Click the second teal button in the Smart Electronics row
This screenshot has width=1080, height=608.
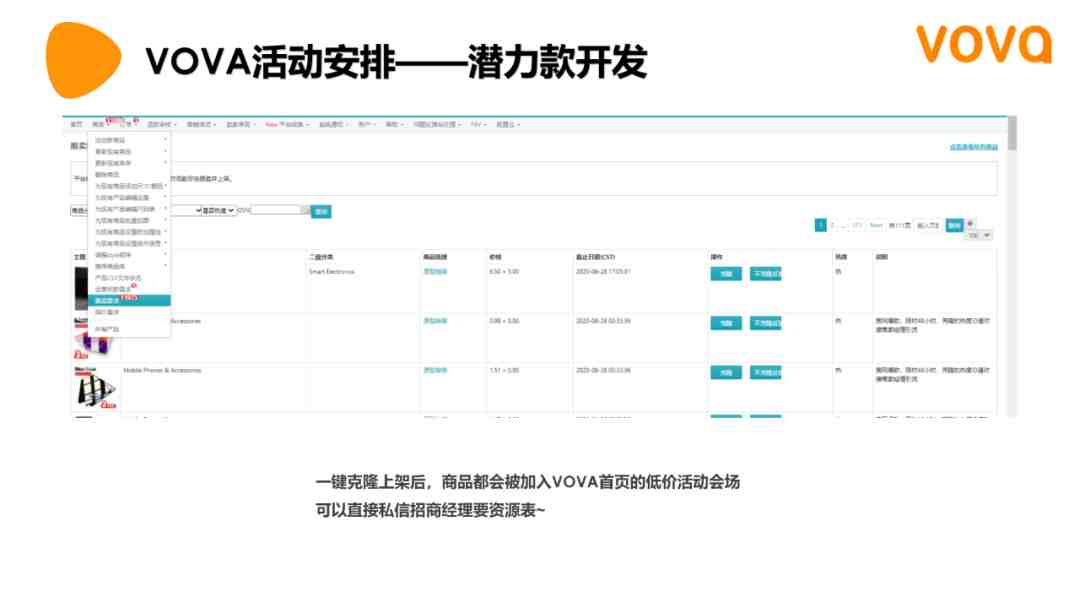pos(765,274)
